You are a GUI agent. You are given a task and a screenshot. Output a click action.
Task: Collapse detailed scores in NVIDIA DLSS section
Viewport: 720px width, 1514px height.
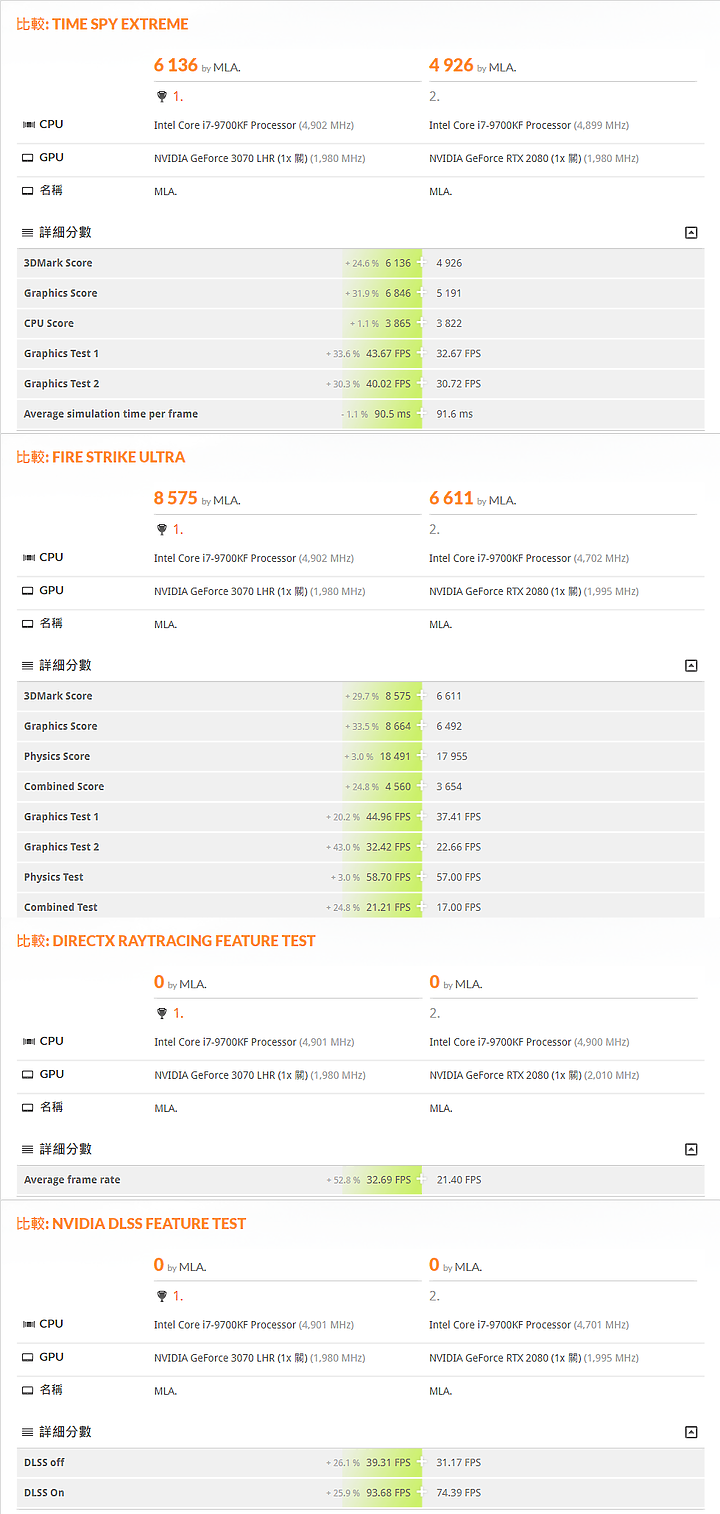coord(691,1433)
